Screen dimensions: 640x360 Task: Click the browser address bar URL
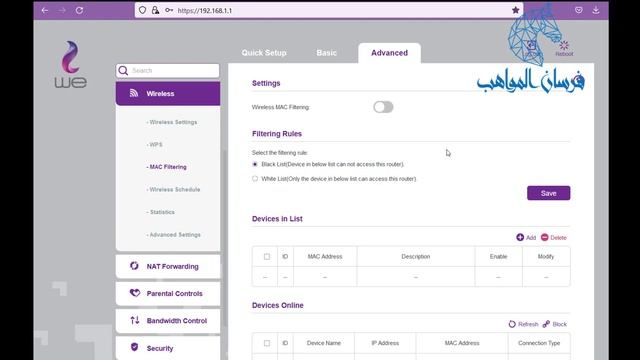point(205,11)
